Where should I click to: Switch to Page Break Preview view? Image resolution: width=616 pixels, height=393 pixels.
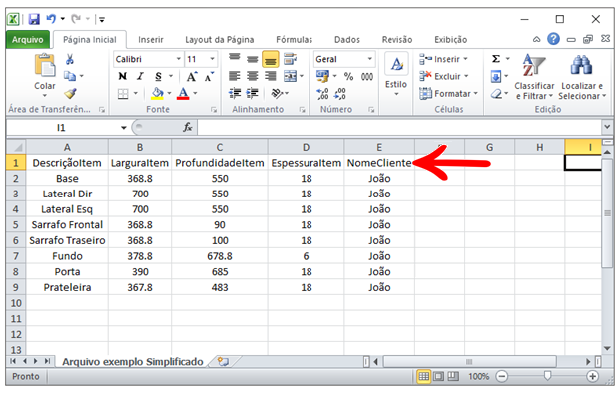[453, 376]
